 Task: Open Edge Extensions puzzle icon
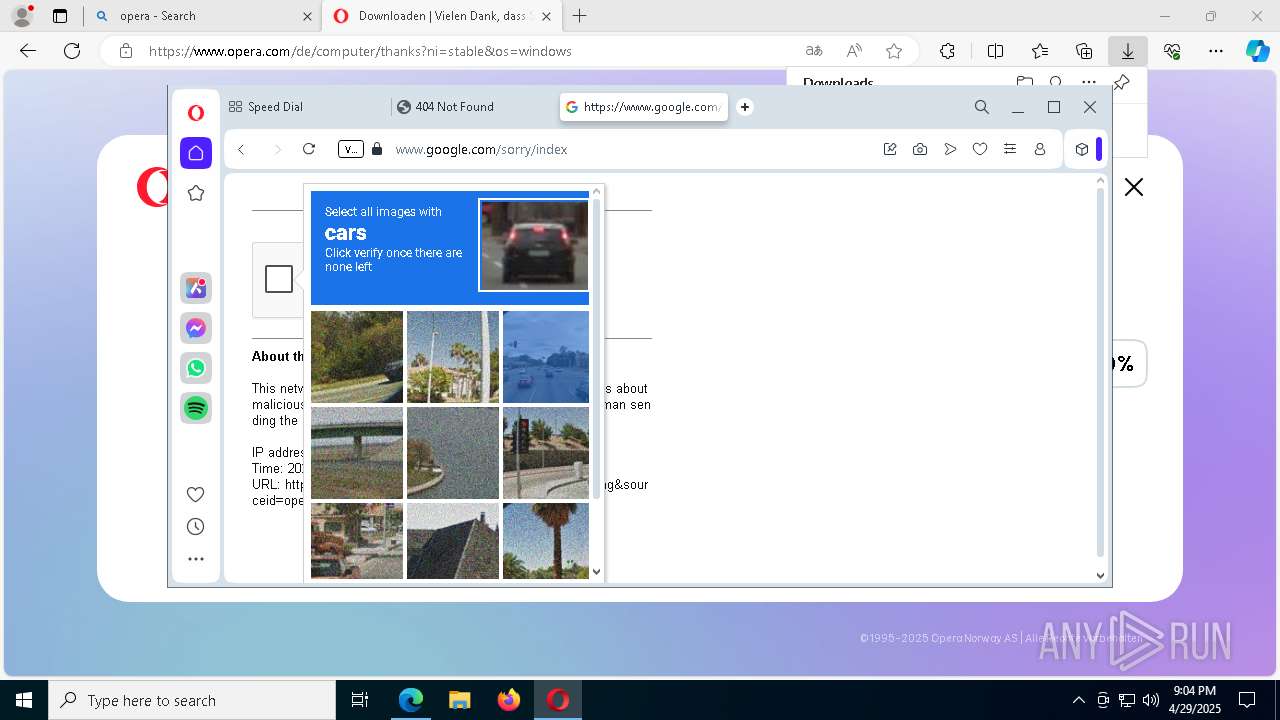pyautogui.click(x=948, y=51)
